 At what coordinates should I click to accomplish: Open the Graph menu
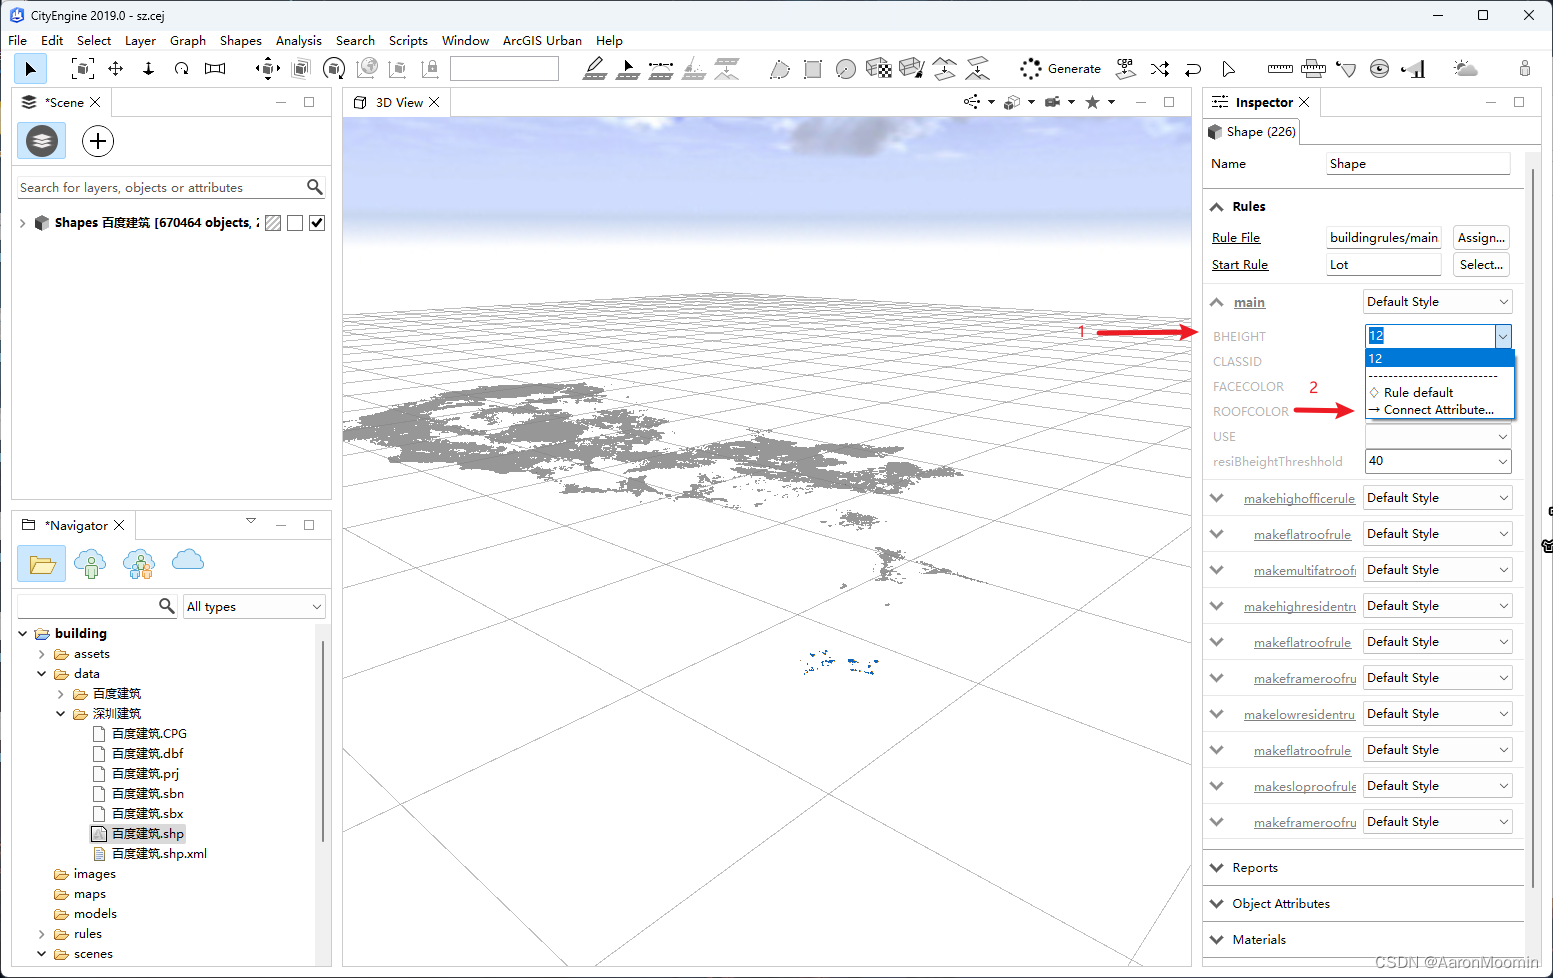(x=188, y=40)
